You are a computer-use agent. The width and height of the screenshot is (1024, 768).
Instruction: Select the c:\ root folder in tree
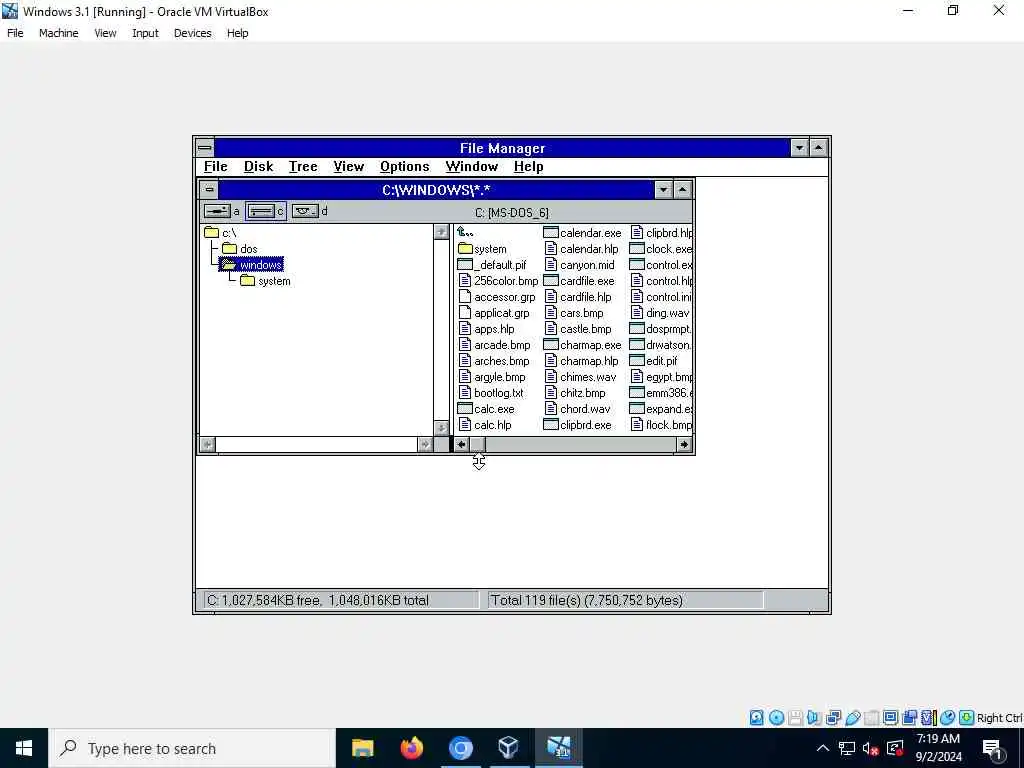click(220, 232)
